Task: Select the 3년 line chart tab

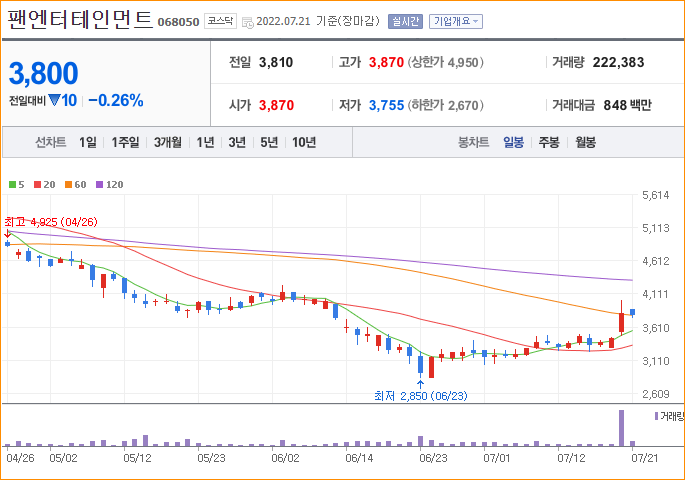Action: point(237,142)
